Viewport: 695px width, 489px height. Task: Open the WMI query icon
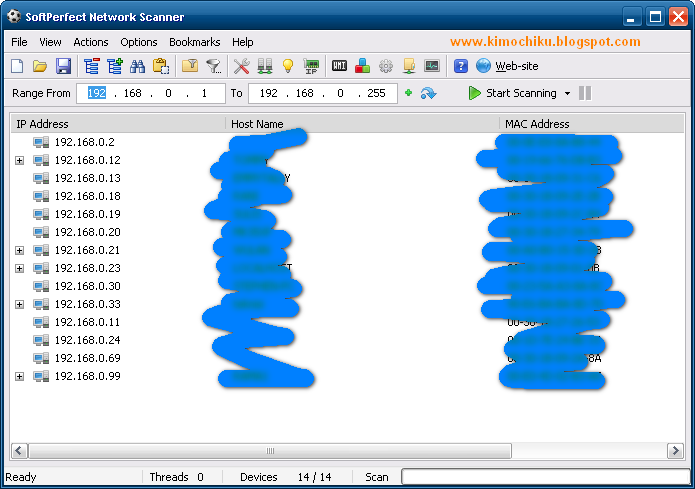pos(340,67)
